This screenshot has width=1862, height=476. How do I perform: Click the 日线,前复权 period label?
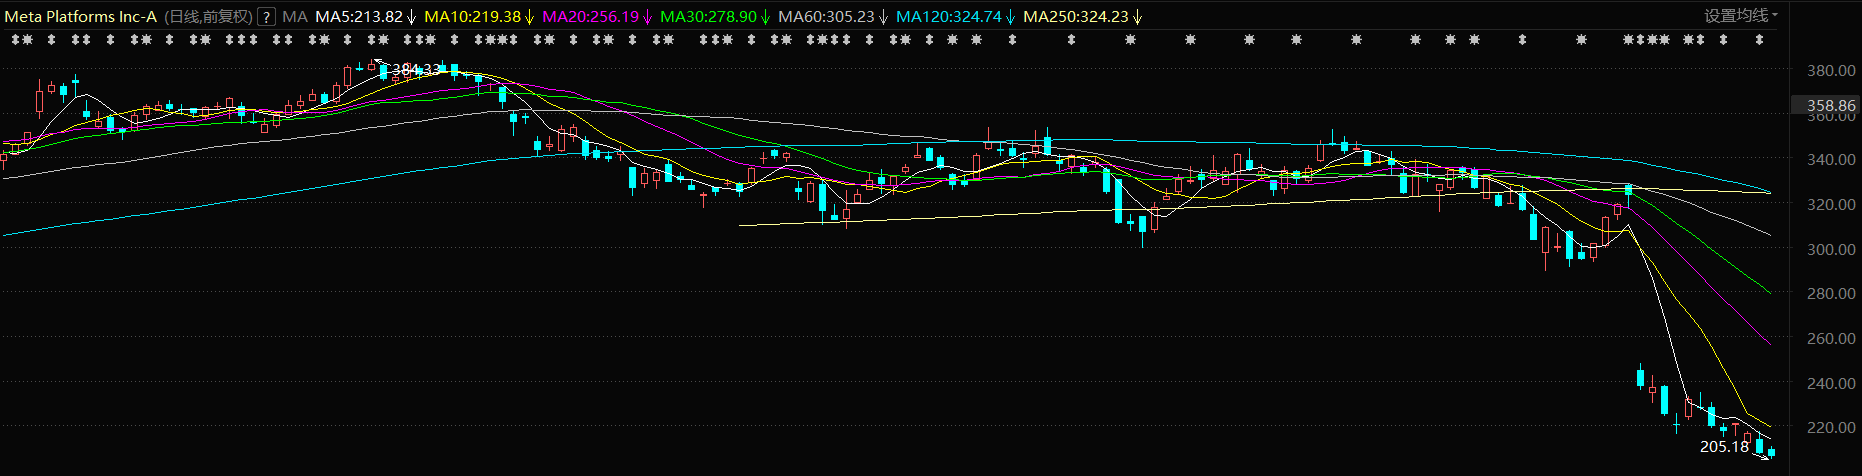208,16
